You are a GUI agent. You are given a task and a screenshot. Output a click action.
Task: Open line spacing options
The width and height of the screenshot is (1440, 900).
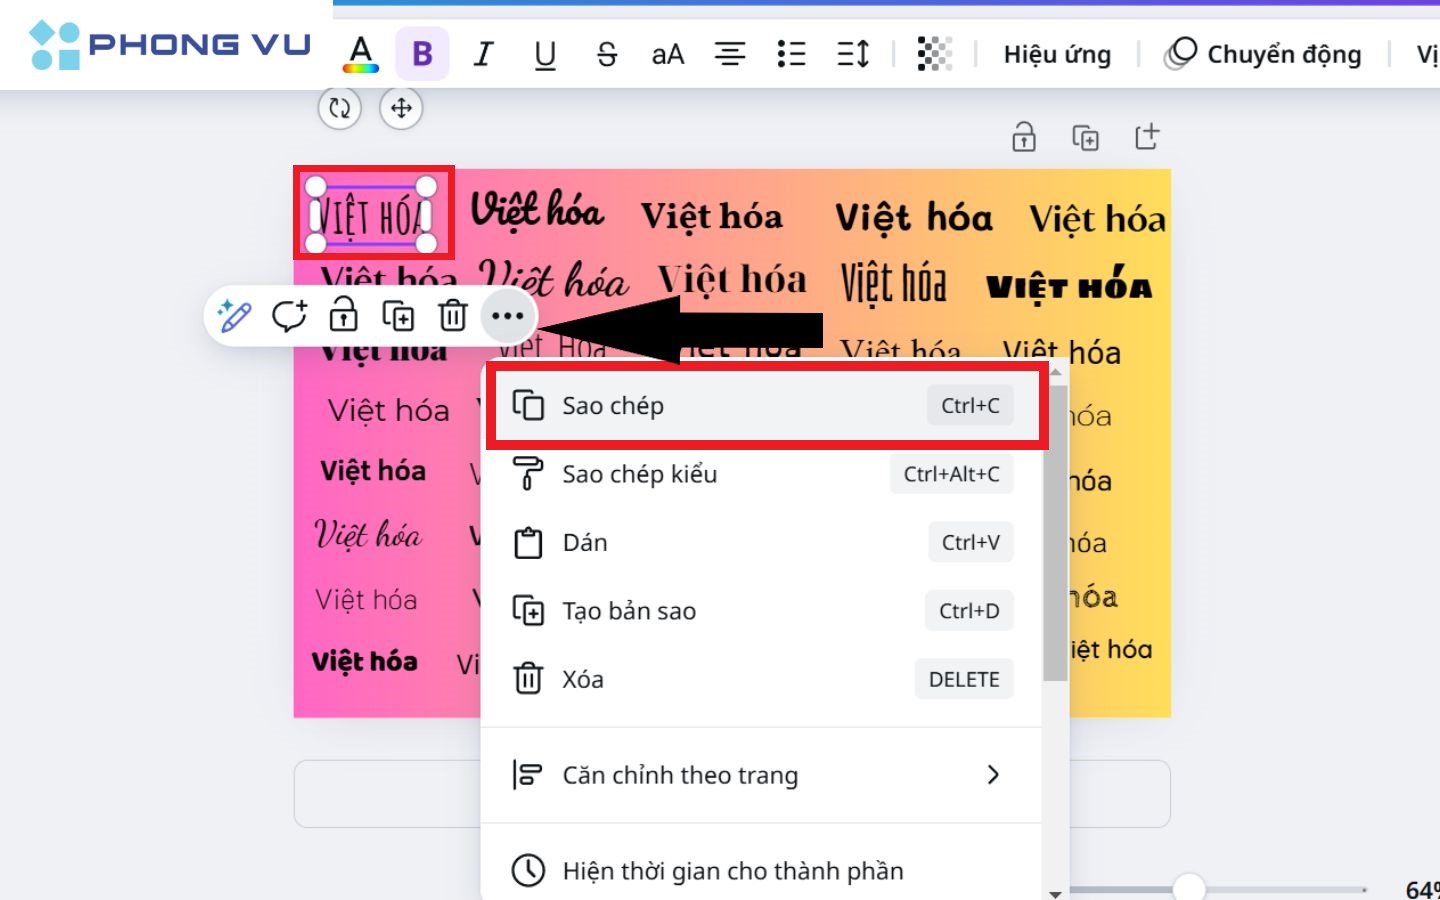[x=853, y=54]
